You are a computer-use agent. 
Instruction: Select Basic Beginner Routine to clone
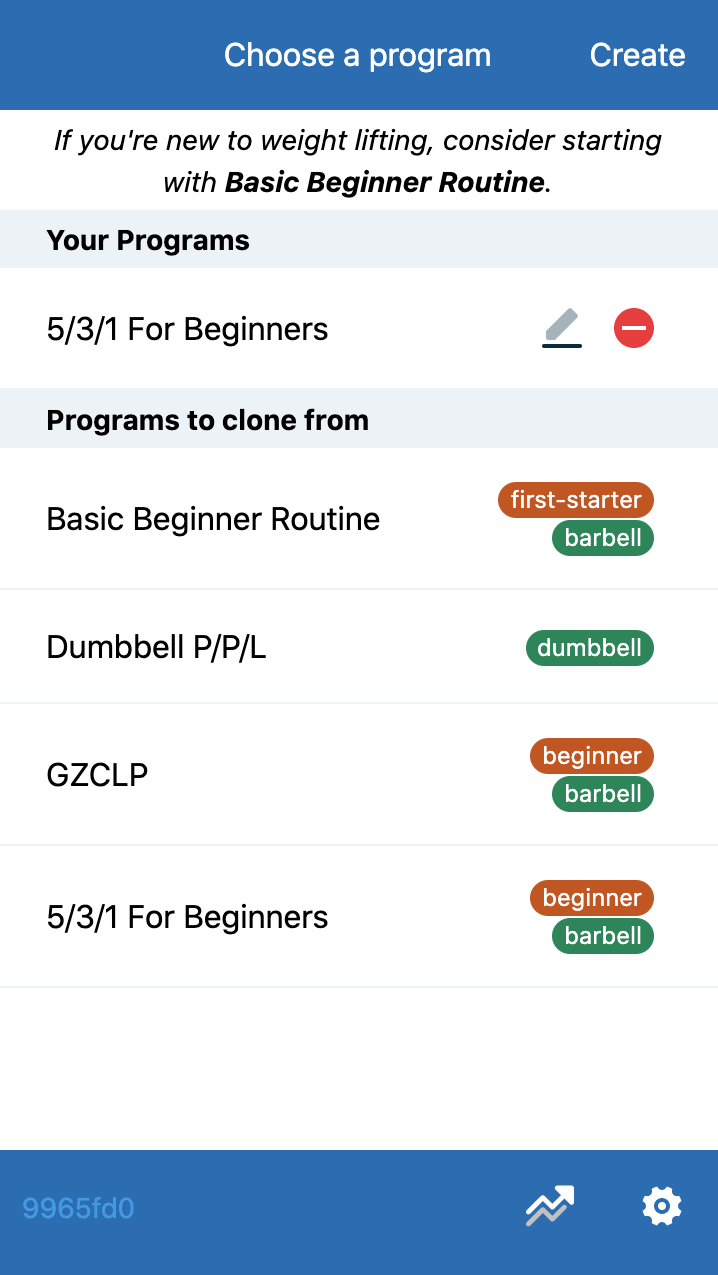point(359,519)
